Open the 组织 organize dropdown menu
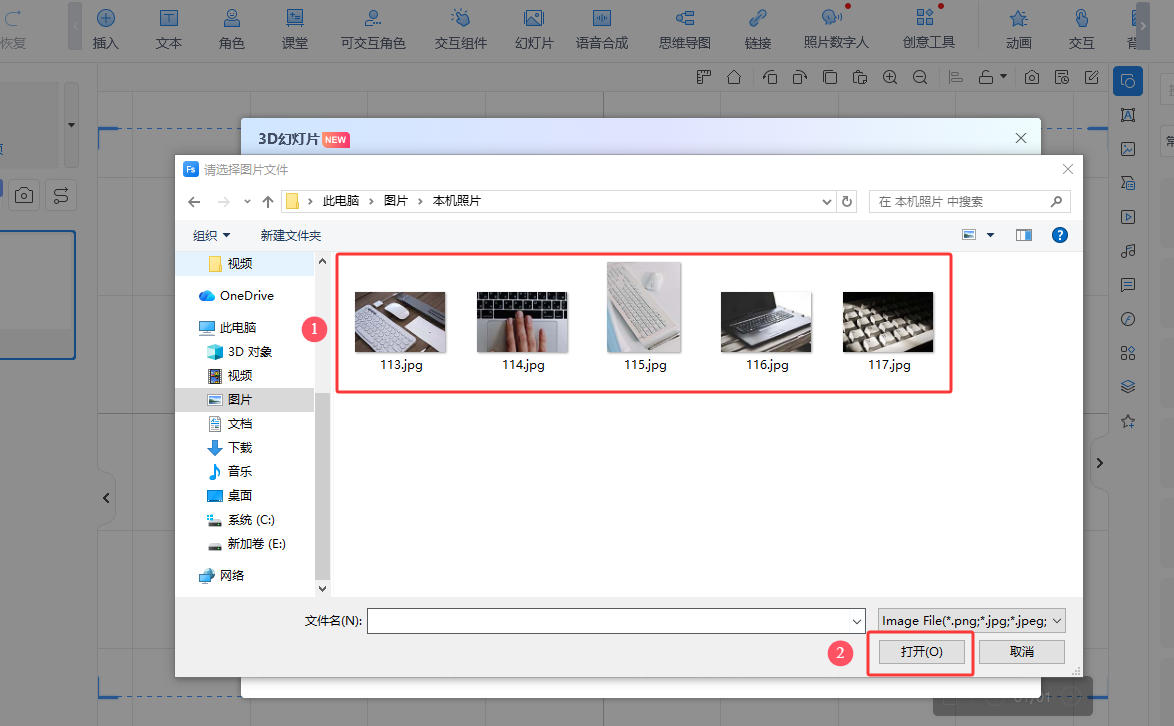 coord(211,235)
